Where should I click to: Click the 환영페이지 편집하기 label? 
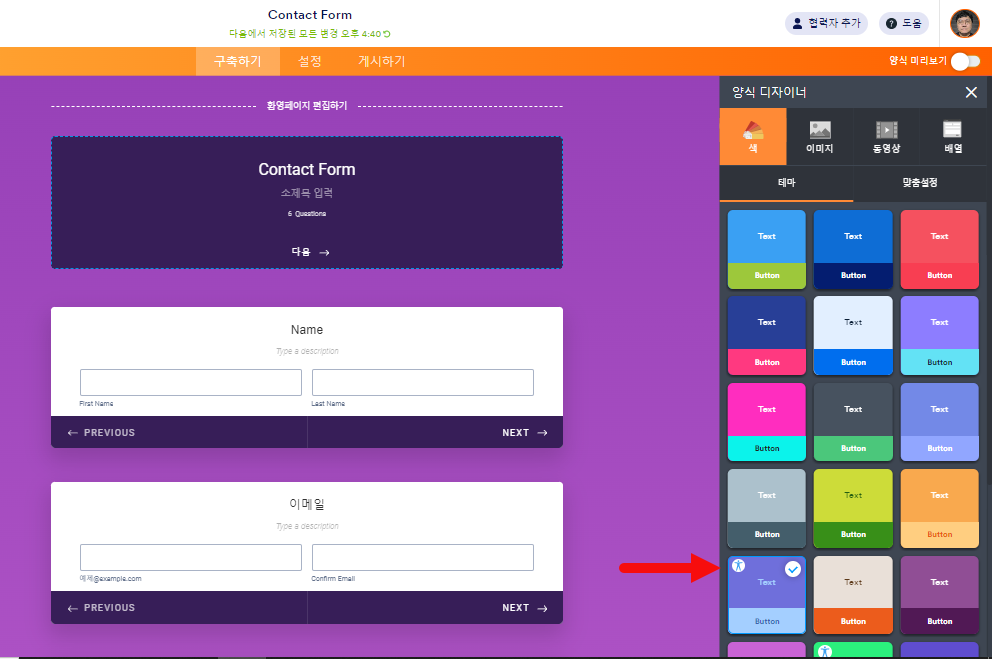tap(307, 106)
